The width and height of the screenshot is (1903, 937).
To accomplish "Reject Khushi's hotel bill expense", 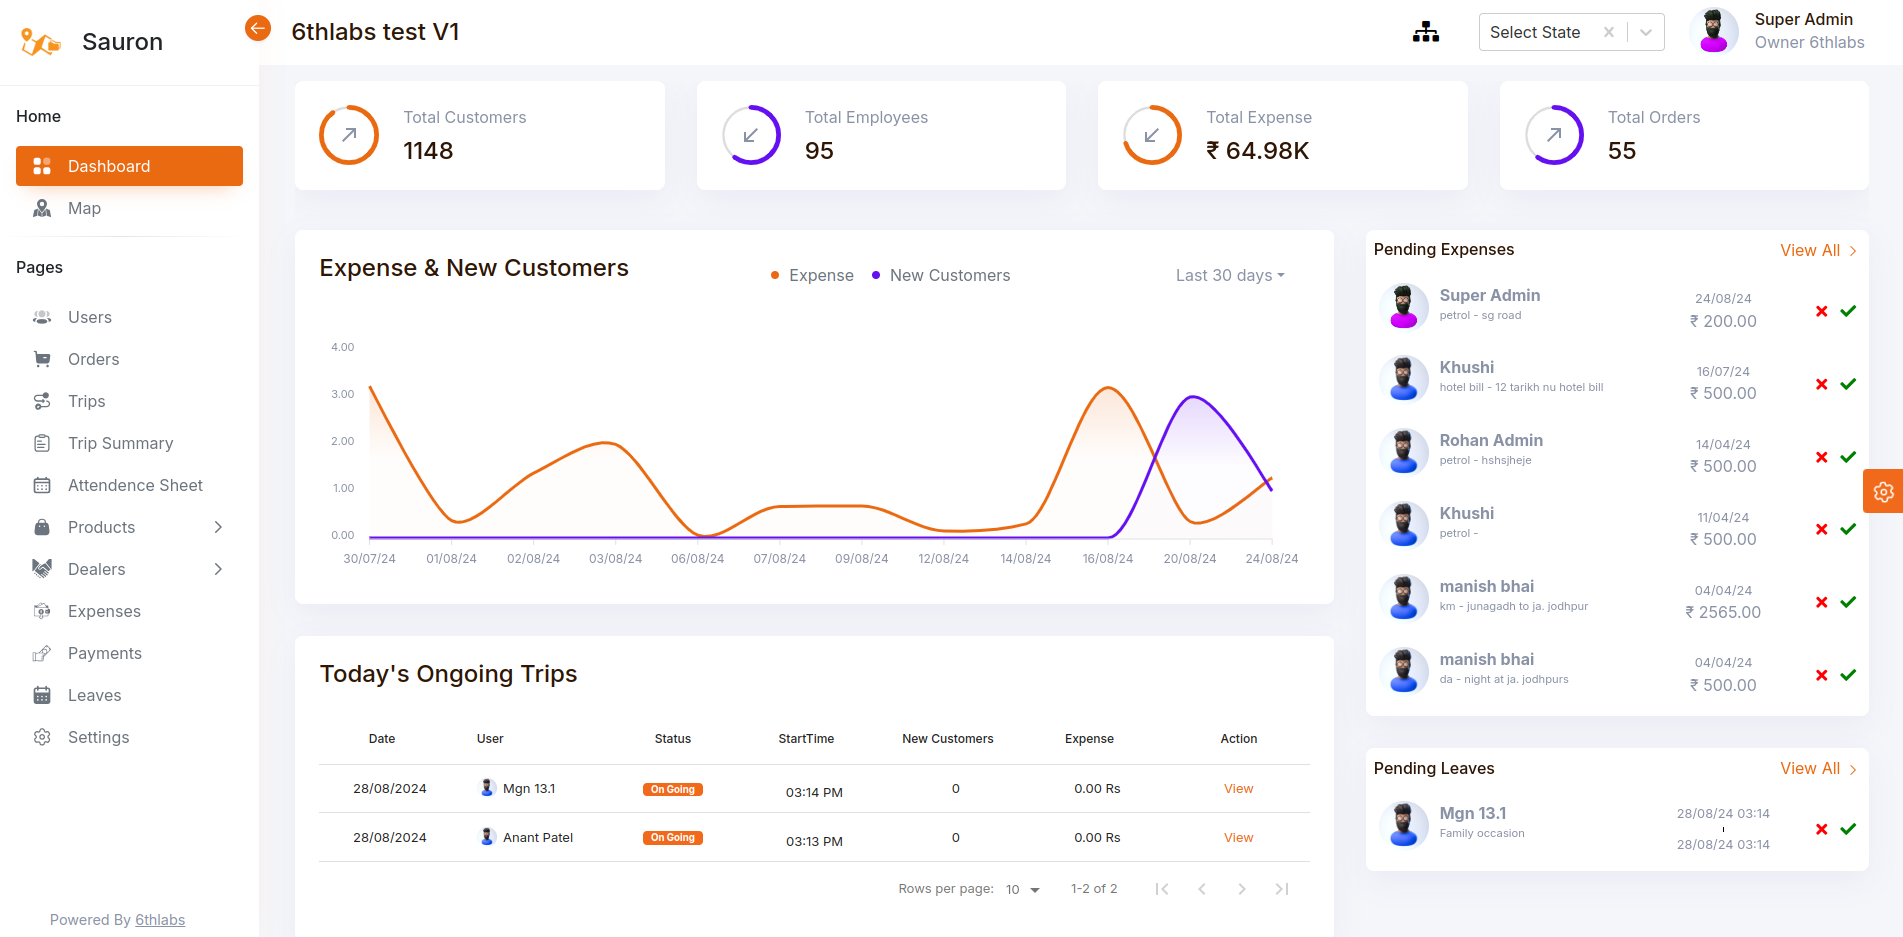I will 1820,384.
